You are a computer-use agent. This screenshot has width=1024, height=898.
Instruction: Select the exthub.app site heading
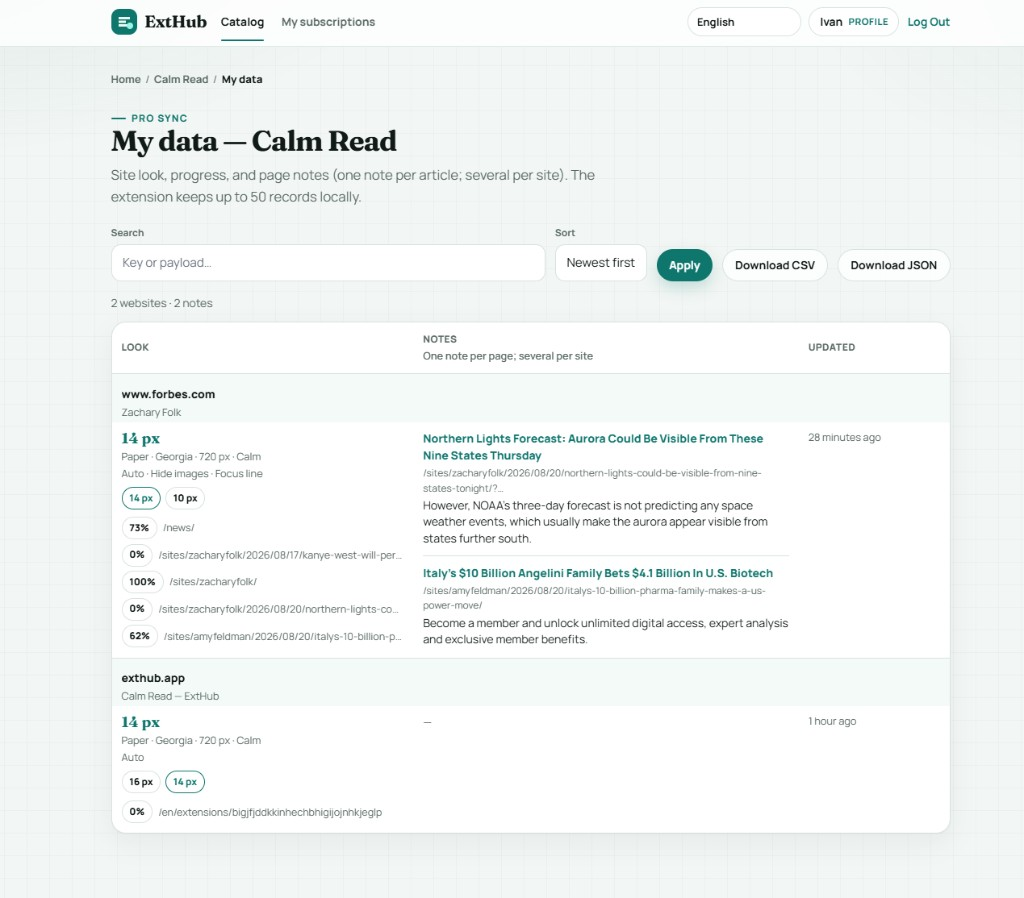[153, 678]
